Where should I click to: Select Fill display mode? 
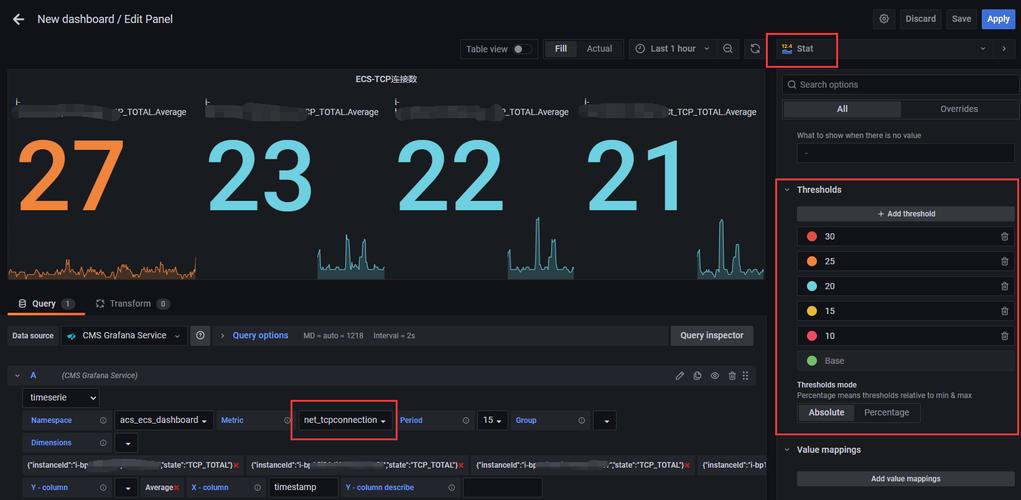click(x=561, y=49)
